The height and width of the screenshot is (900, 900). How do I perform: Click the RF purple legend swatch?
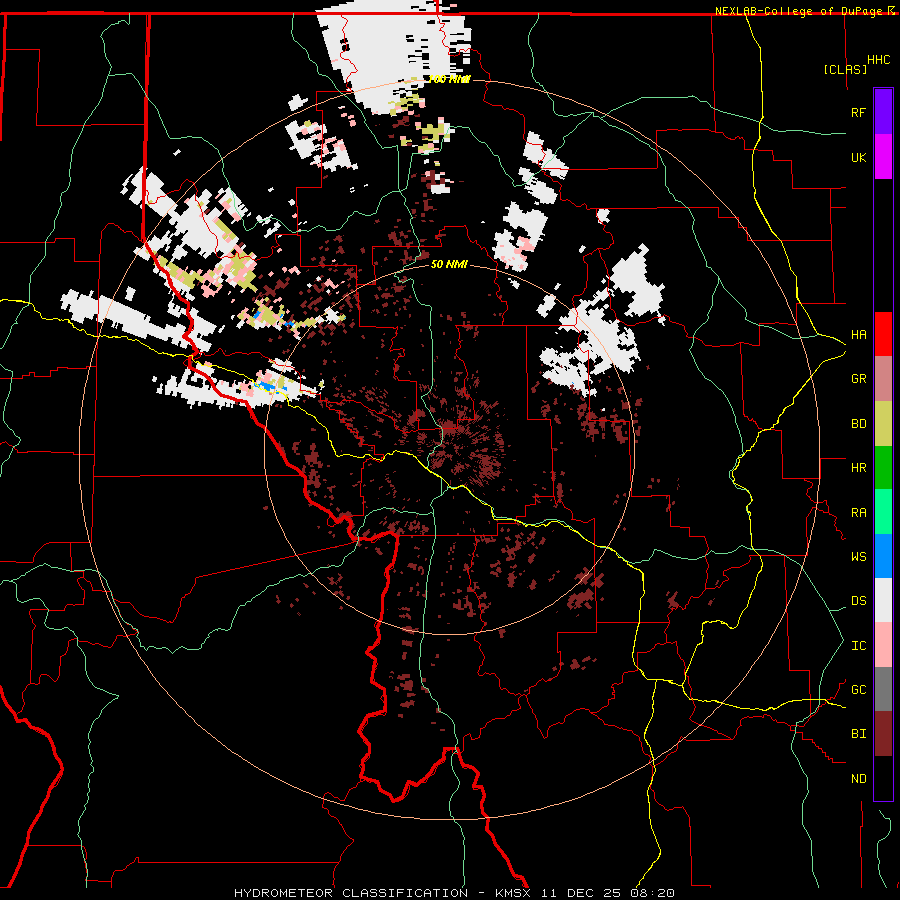tap(883, 112)
